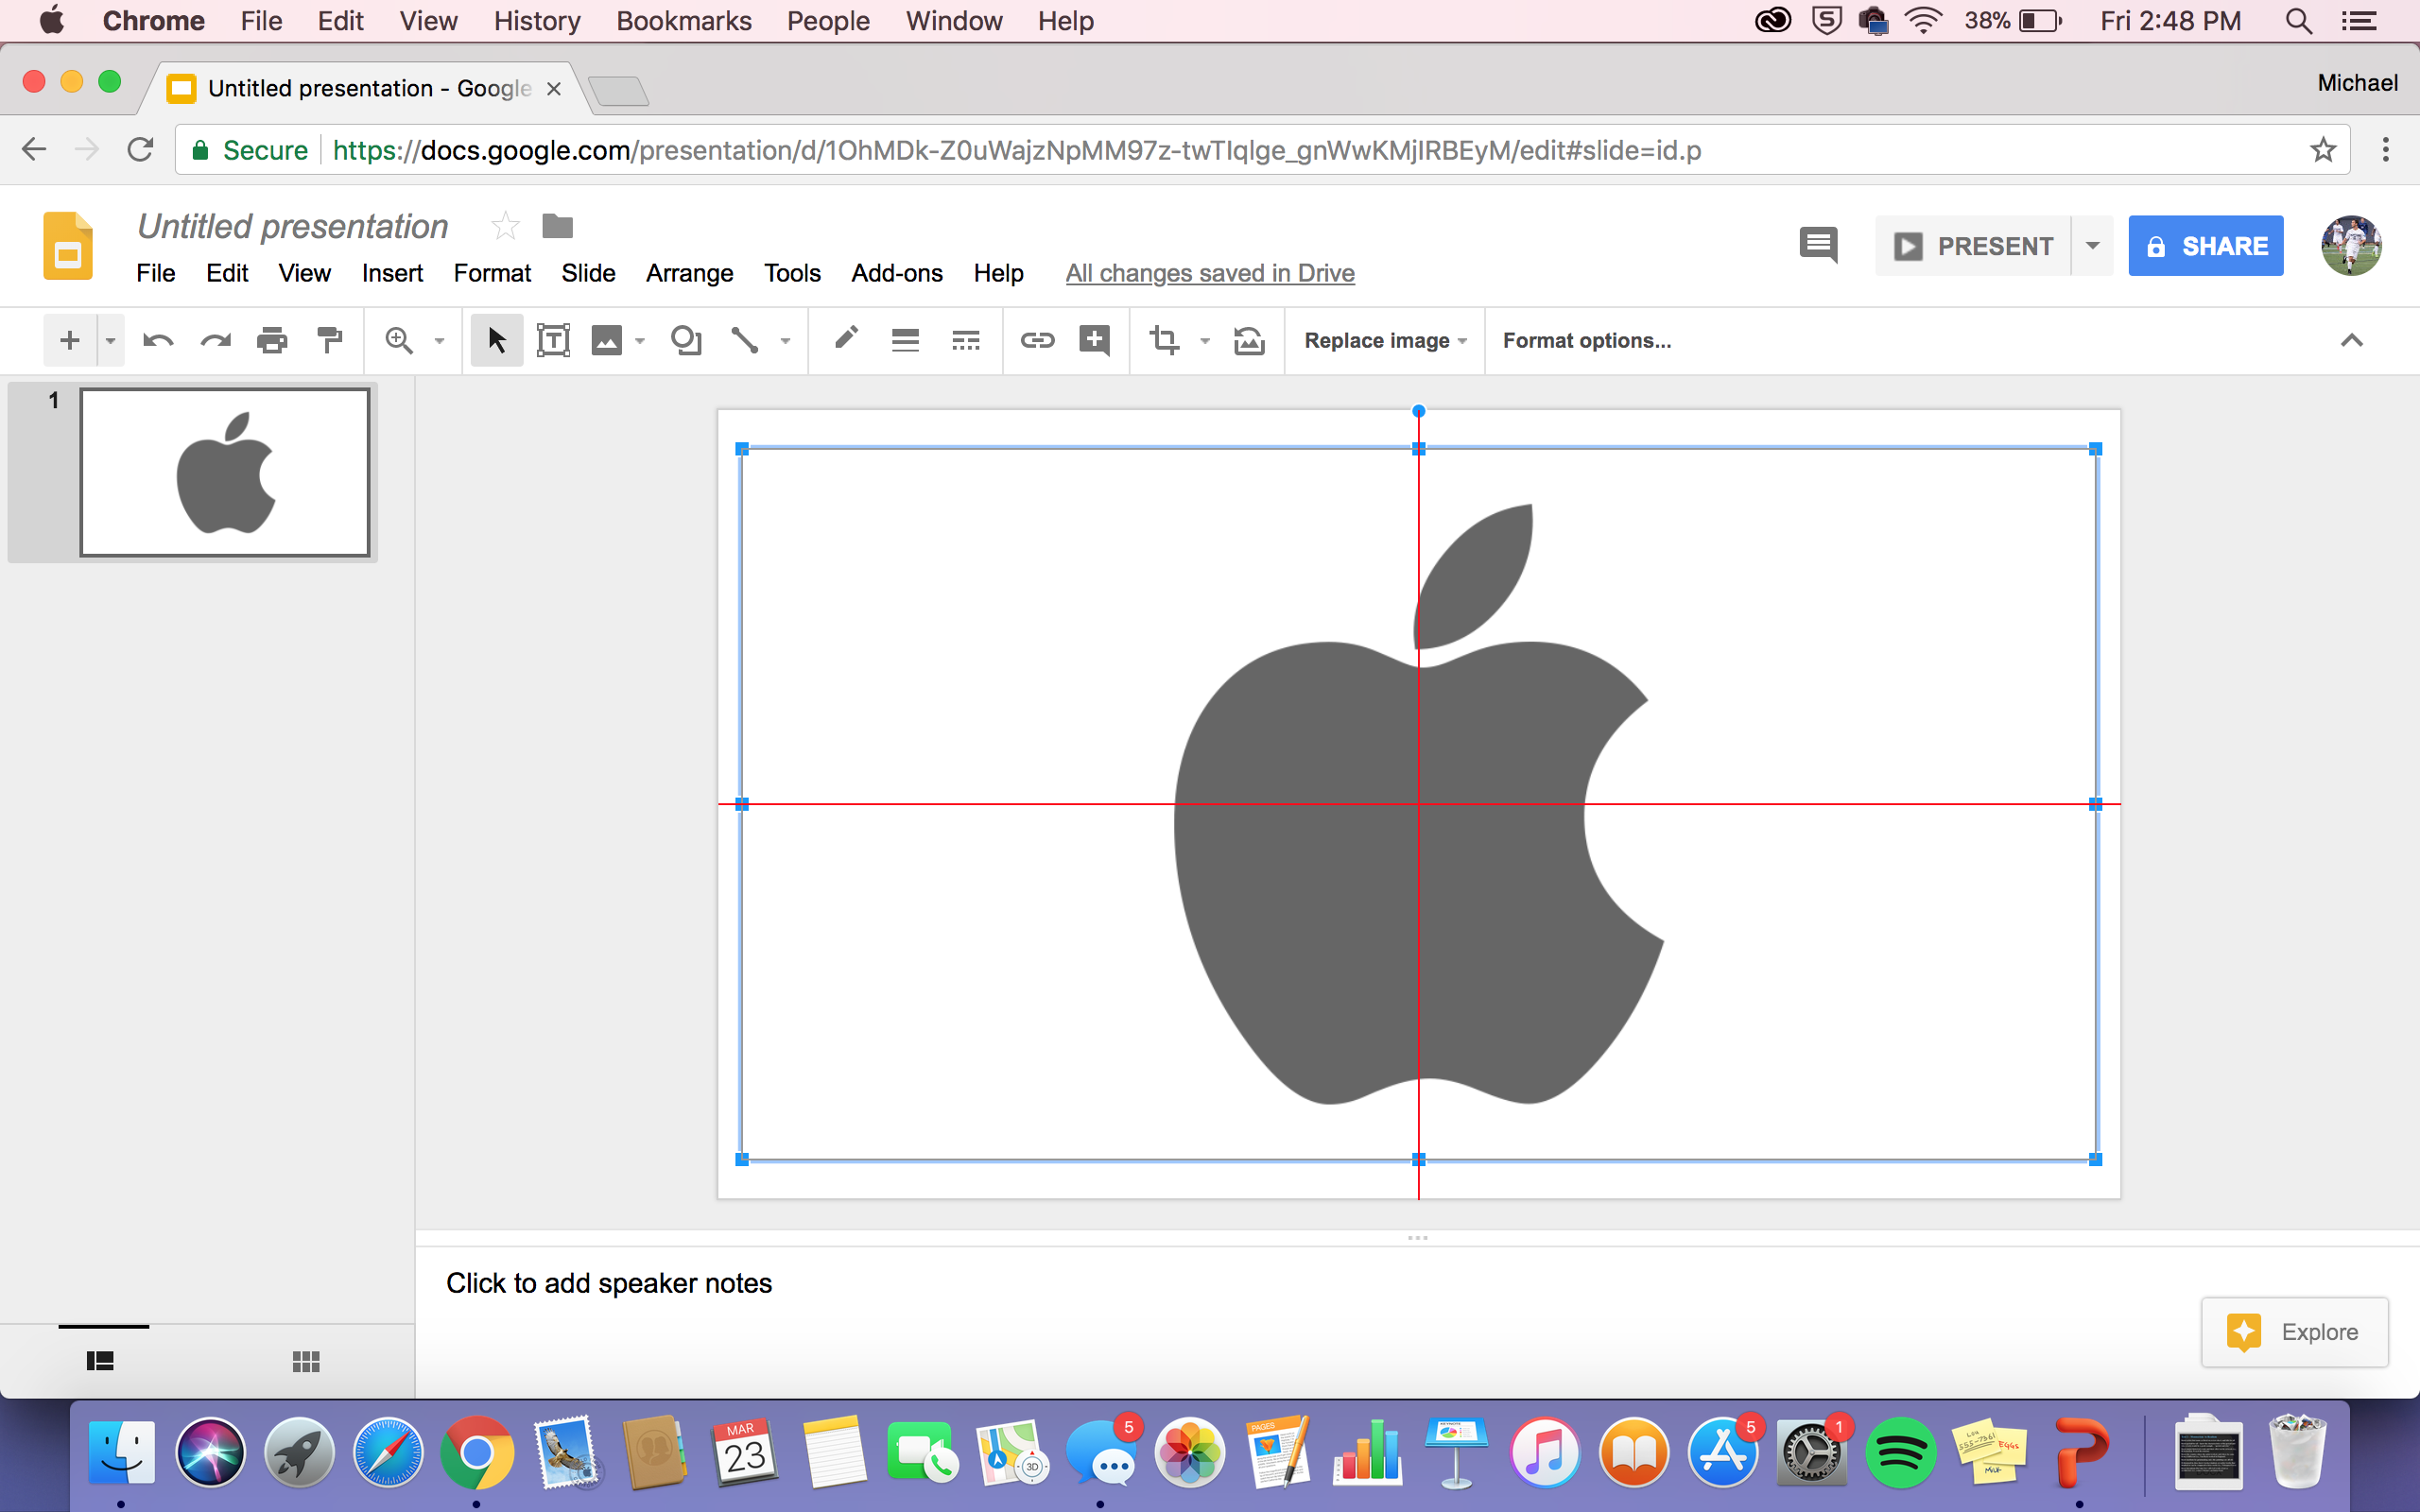Open the line type dropdown arrow
The width and height of the screenshot is (2420, 1512).
pos(786,341)
